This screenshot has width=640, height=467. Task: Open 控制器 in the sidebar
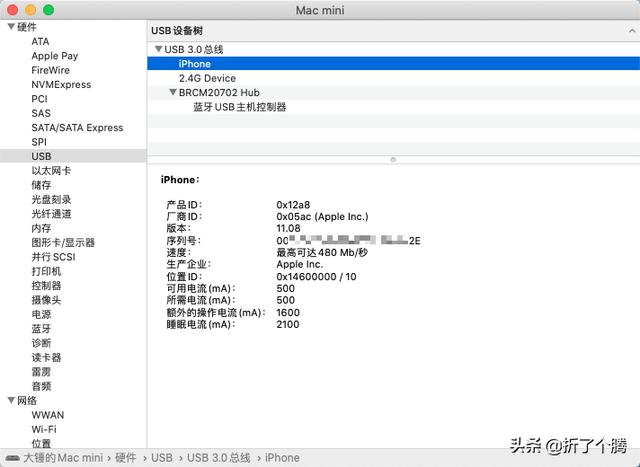[x=46, y=286]
